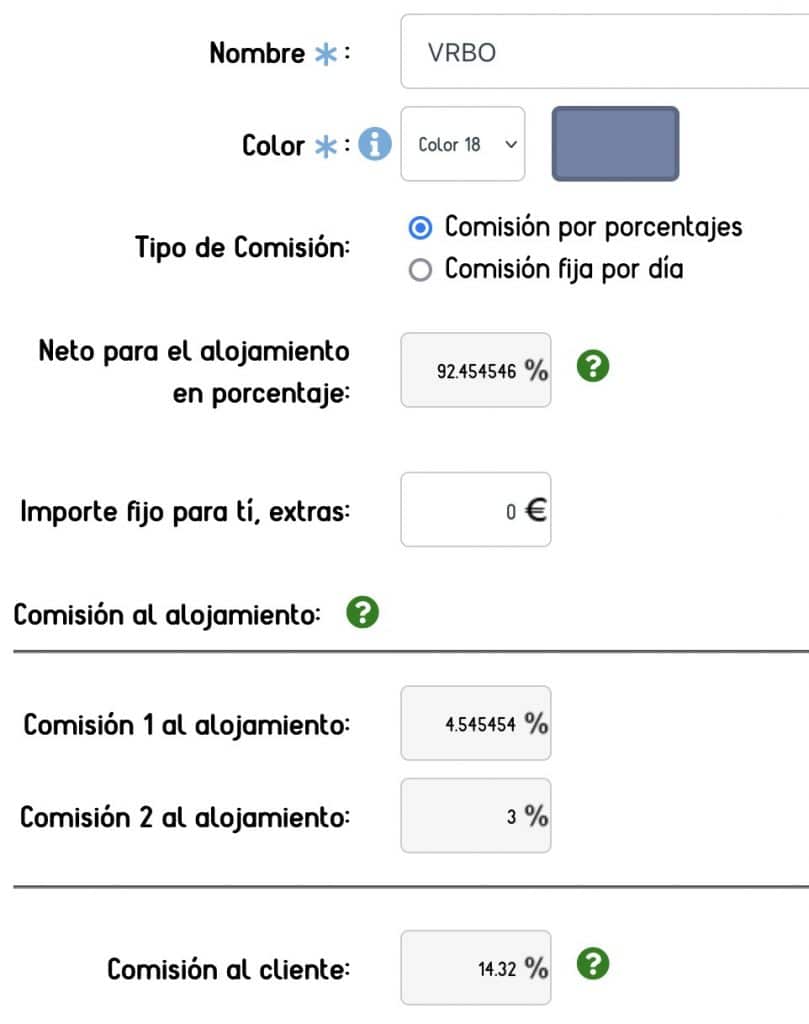
Task: Open the Color 18 dropdown
Action: [x=462, y=143]
